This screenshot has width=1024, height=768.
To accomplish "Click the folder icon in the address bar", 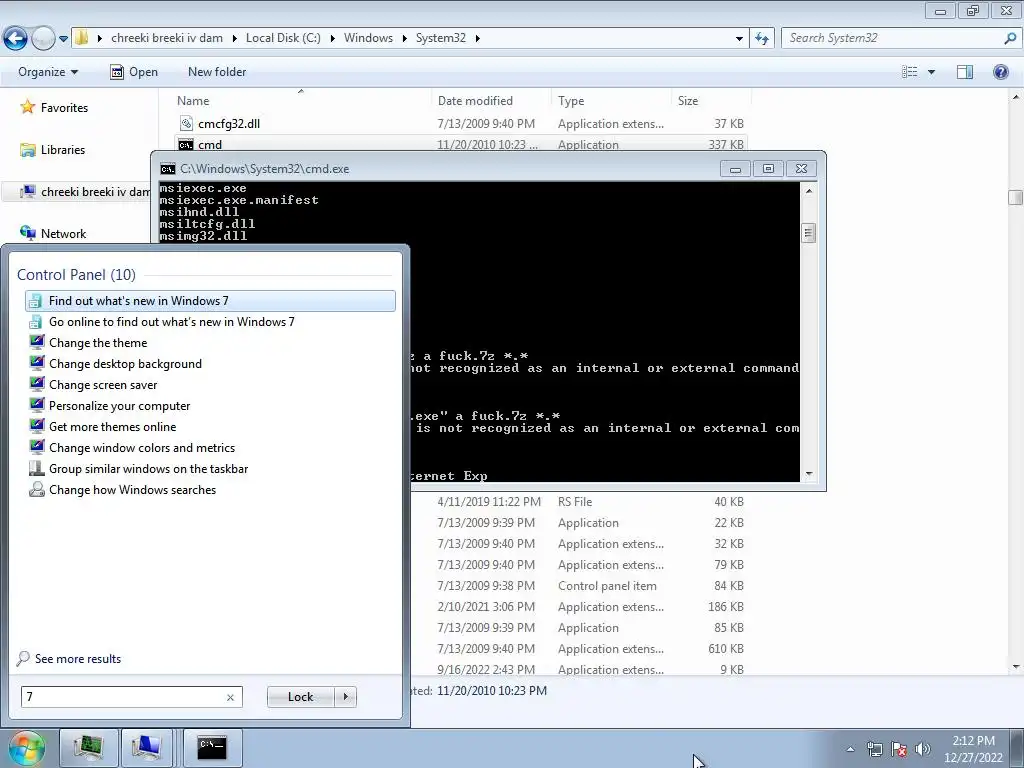I will click(82, 38).
